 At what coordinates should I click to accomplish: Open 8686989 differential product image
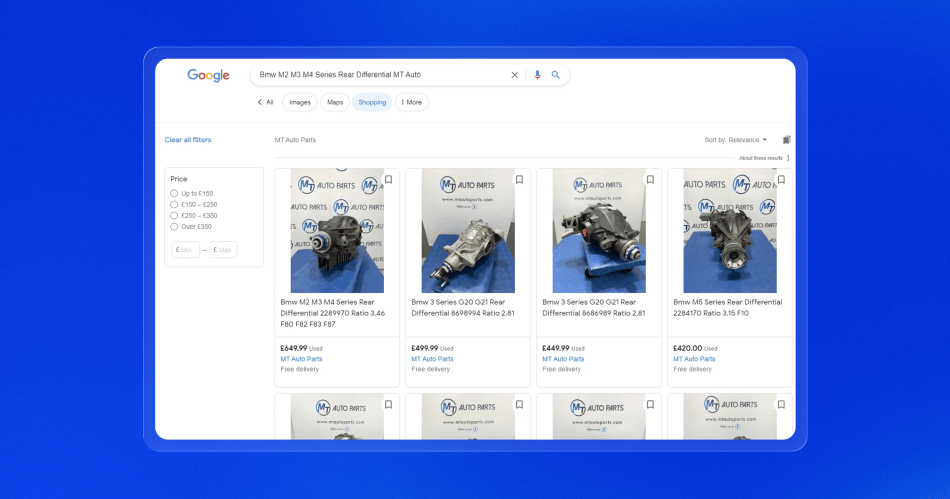click(x=599, y=231)
